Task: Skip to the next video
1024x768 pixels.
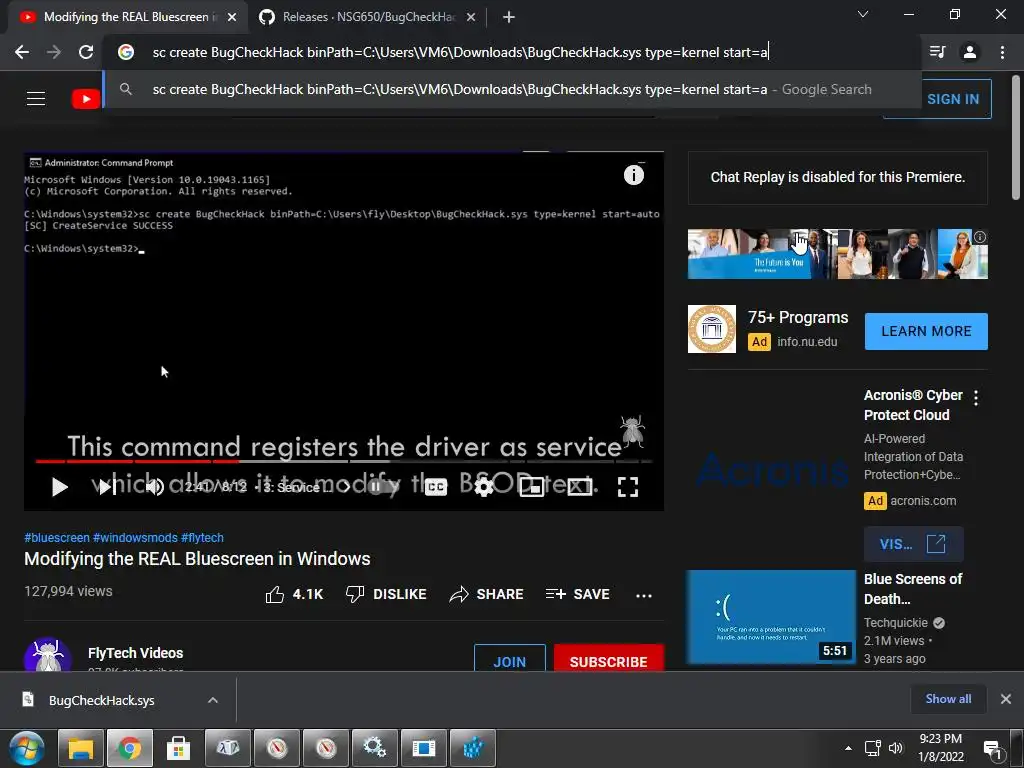Action: pos(106,487)
